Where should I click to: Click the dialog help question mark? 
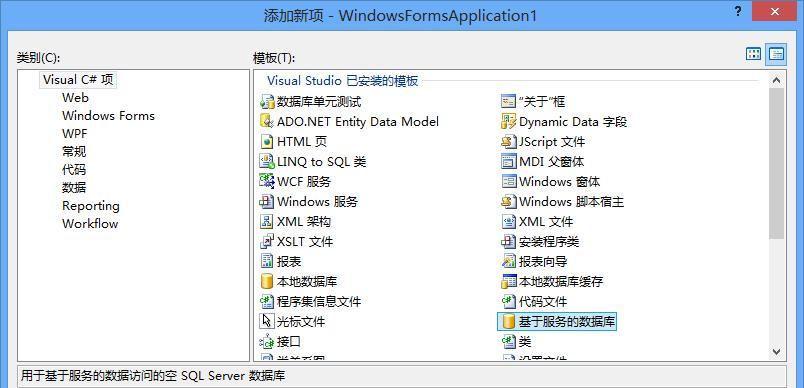click(x=738, y=11)
